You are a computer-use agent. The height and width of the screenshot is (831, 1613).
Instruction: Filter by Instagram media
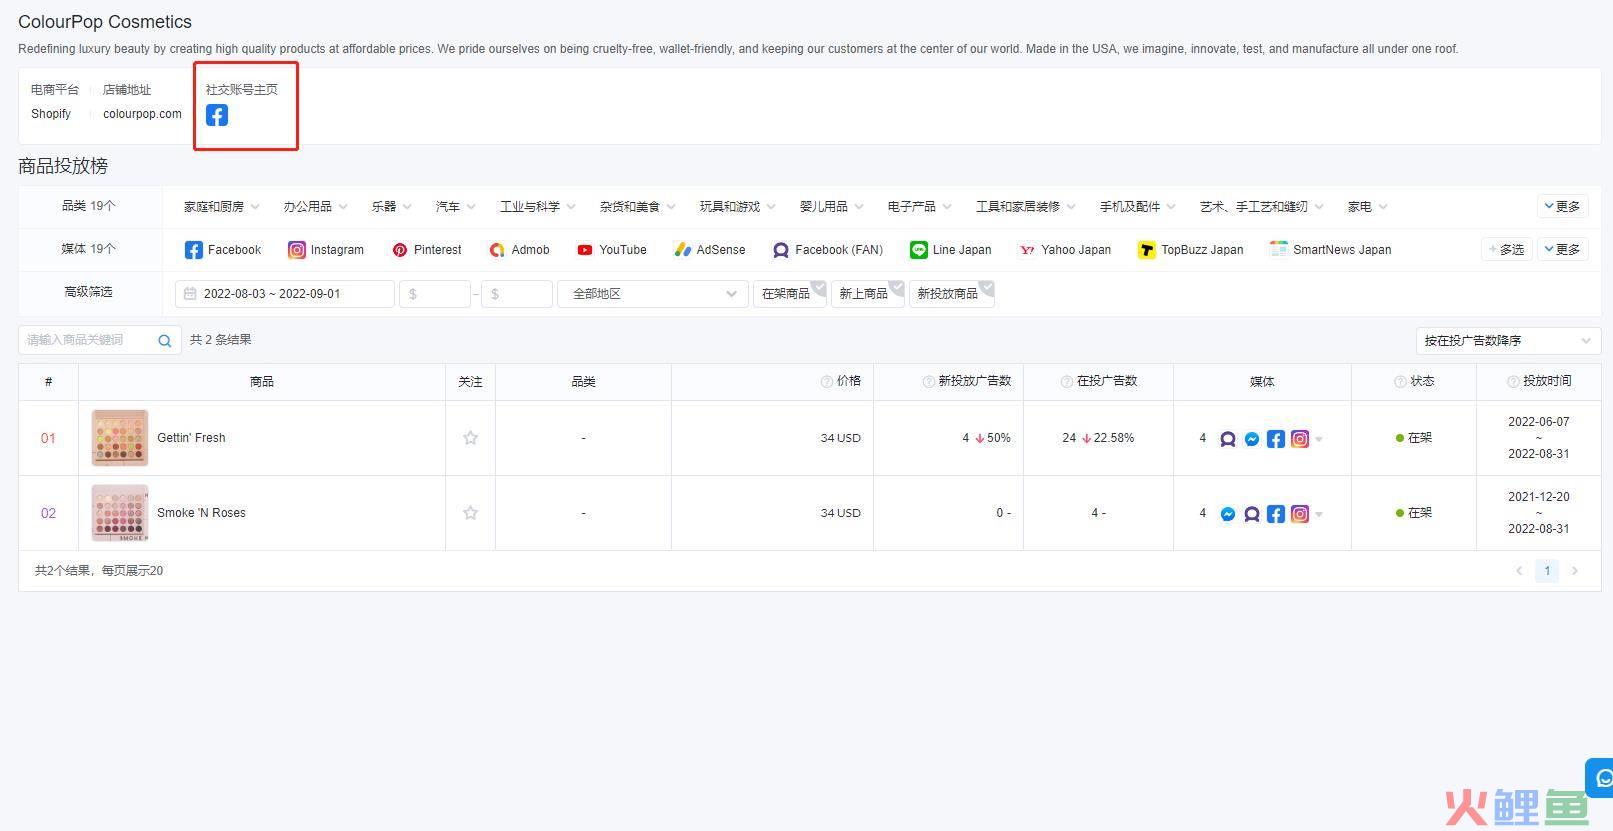pyautogui.click(x=326, y=250)
